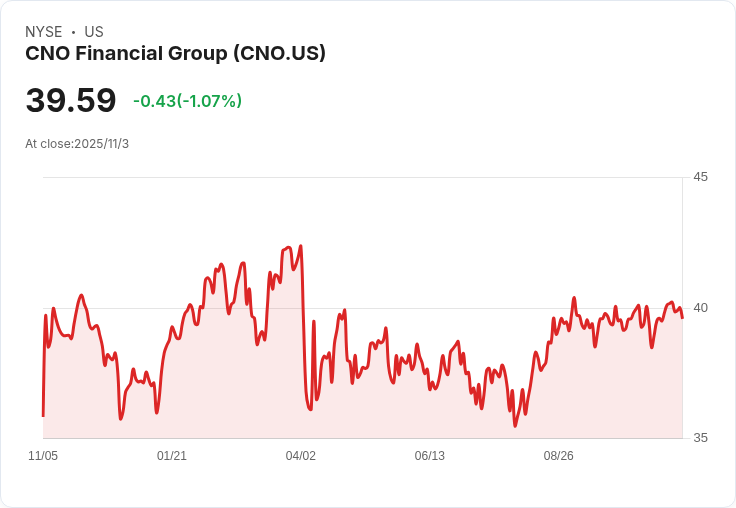Image resolution: width=736 pixels, height=508 pixels.
Task: Click the -0.43(-1.07%) price change text
Action: click(x=187, y=101)
